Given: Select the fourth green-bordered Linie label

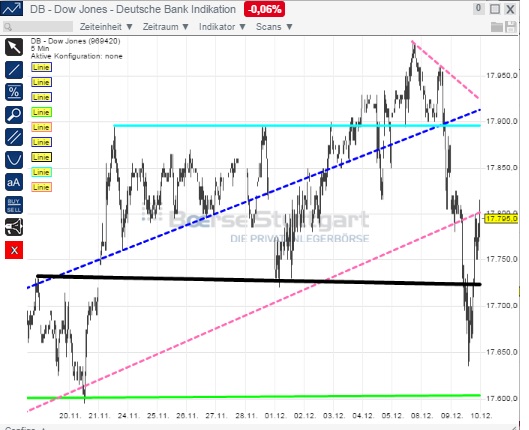Looking at the screenshot, I should click(x=41, y=112).
